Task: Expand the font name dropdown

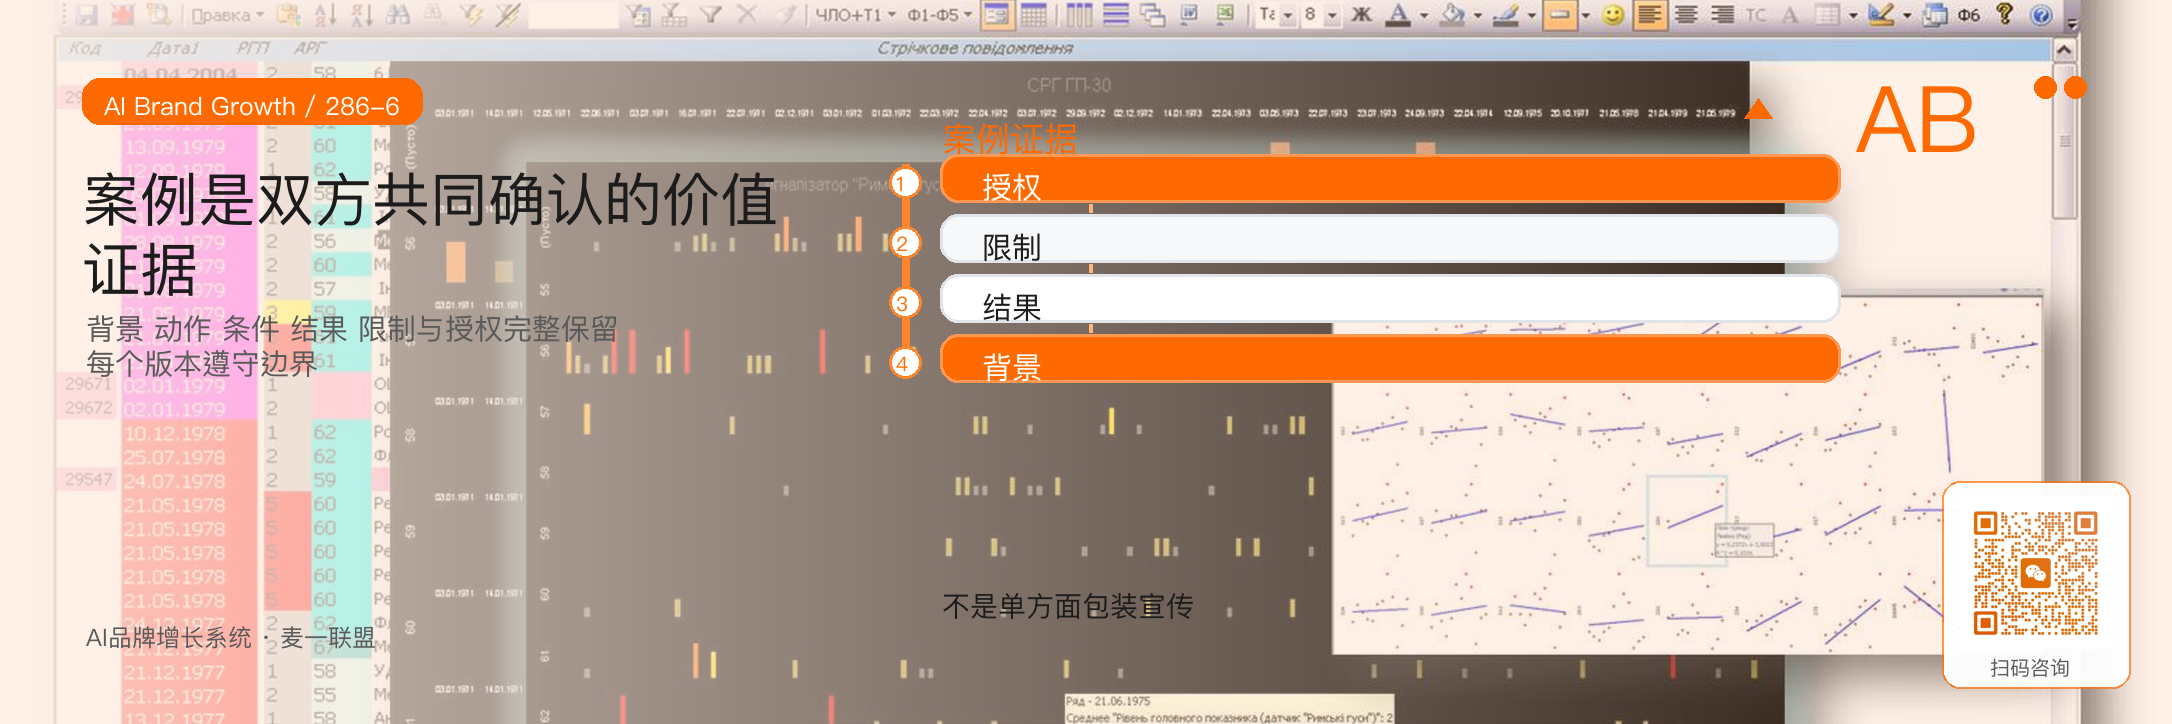Action: click(x=1287, y=15)
